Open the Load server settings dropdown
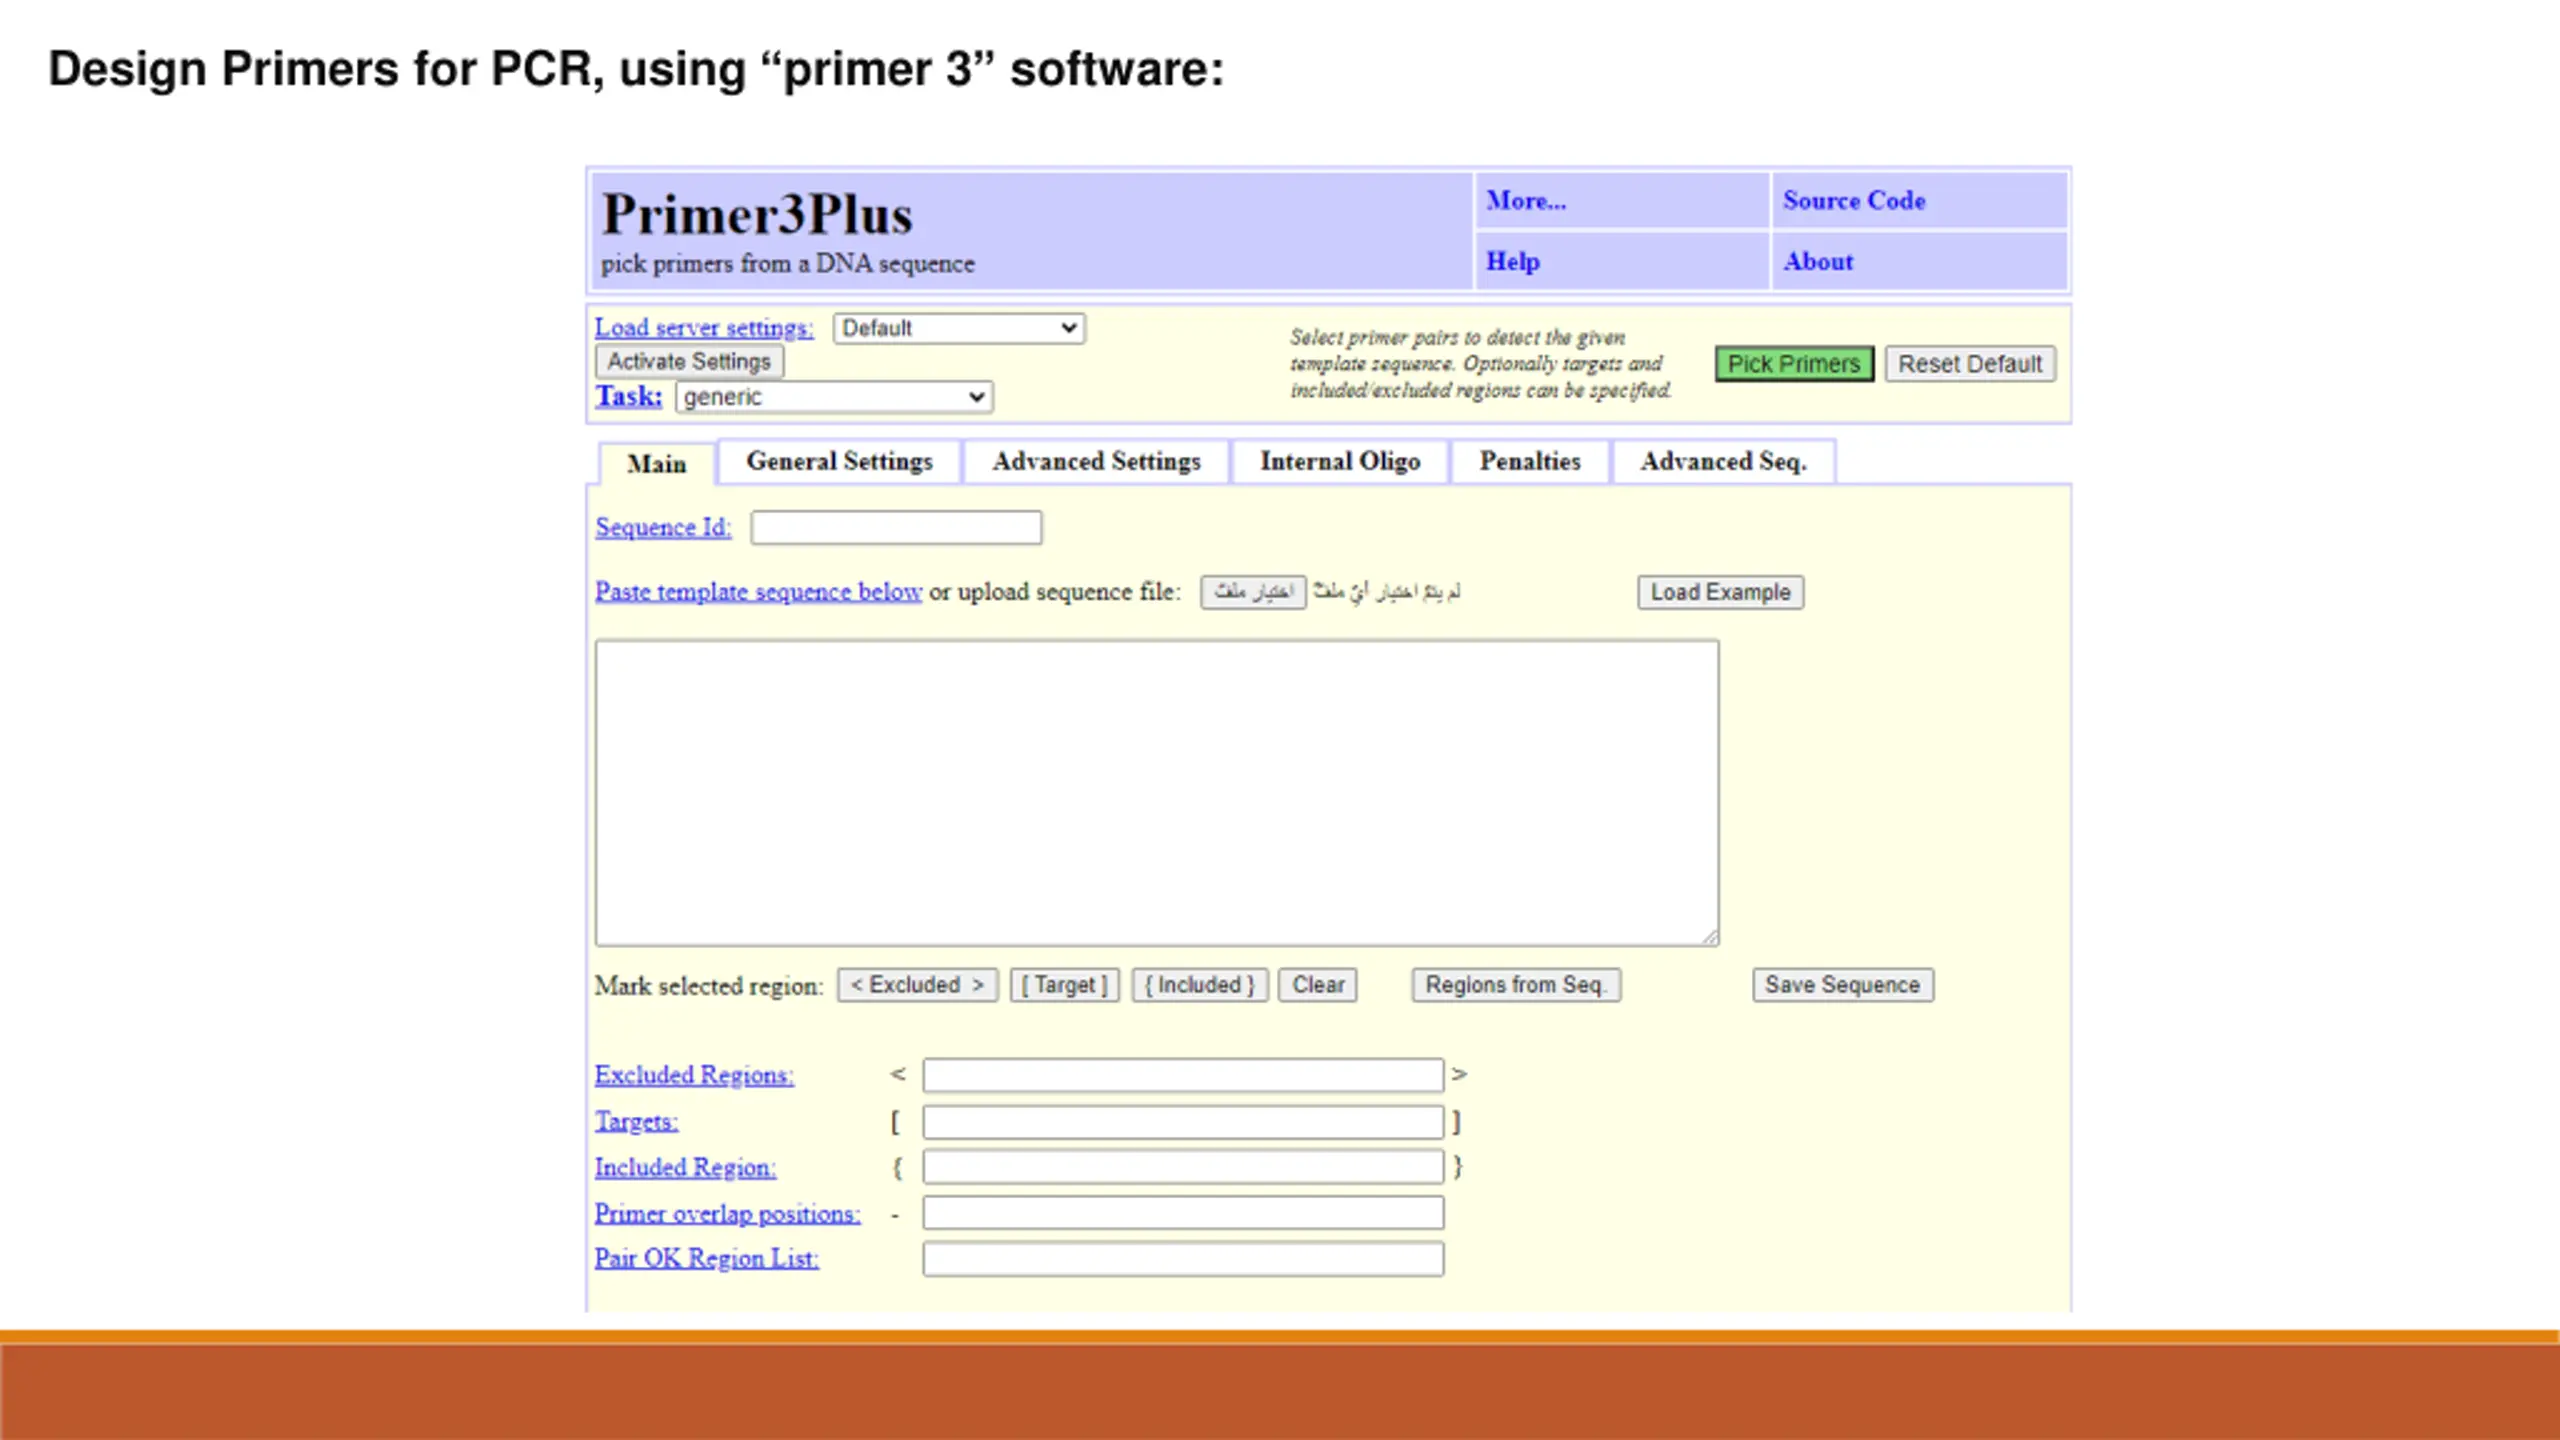The width and height of the screenshot is (2560, 1440). coord(958,328)
